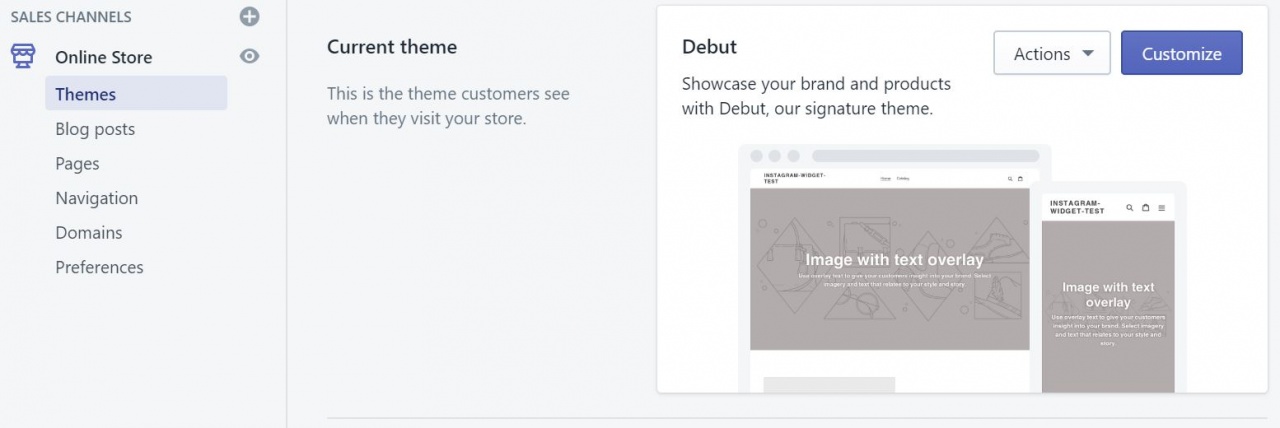The image size is (1280, 428).
Task: Click the Customize button
Action: tap(1182, 53)
